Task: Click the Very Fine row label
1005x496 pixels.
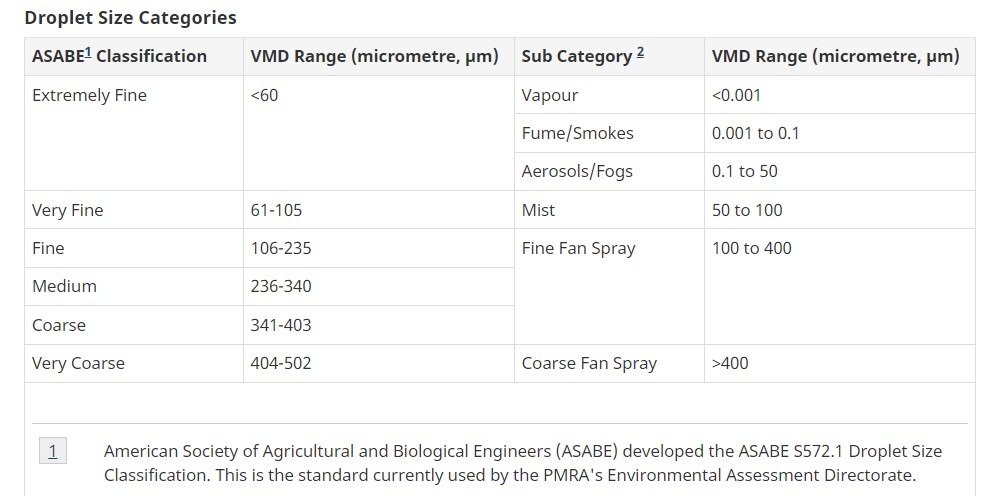Action: (67, 210)
